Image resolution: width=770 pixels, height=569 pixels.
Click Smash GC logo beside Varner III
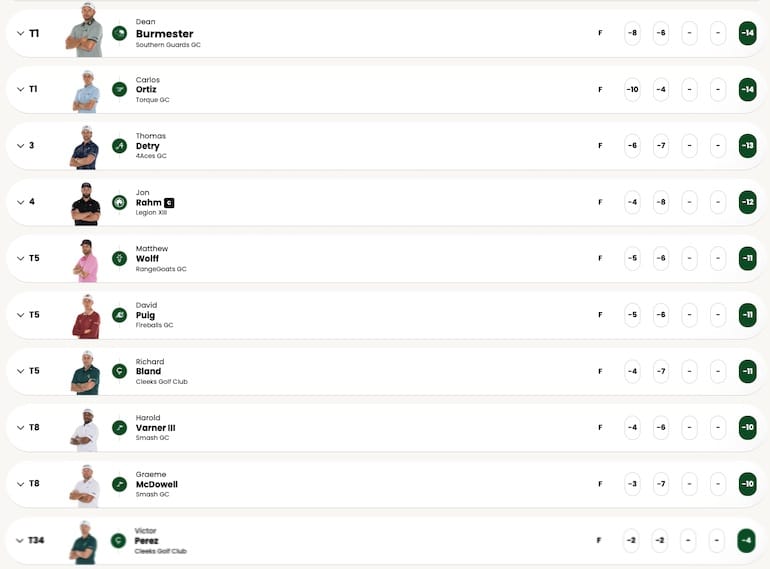(120, 428)
